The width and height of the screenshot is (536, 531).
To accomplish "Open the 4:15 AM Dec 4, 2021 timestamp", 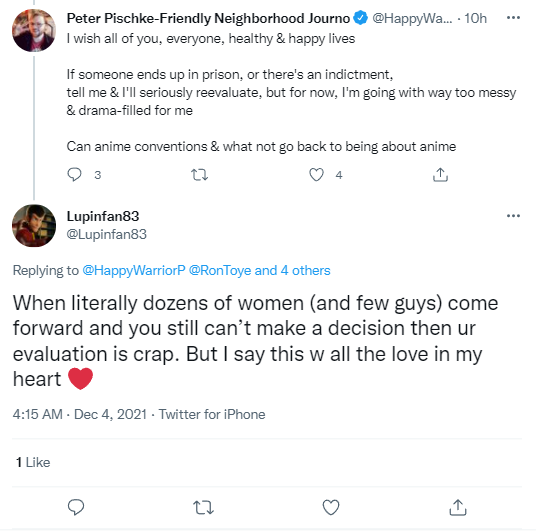I will (80, 414).
